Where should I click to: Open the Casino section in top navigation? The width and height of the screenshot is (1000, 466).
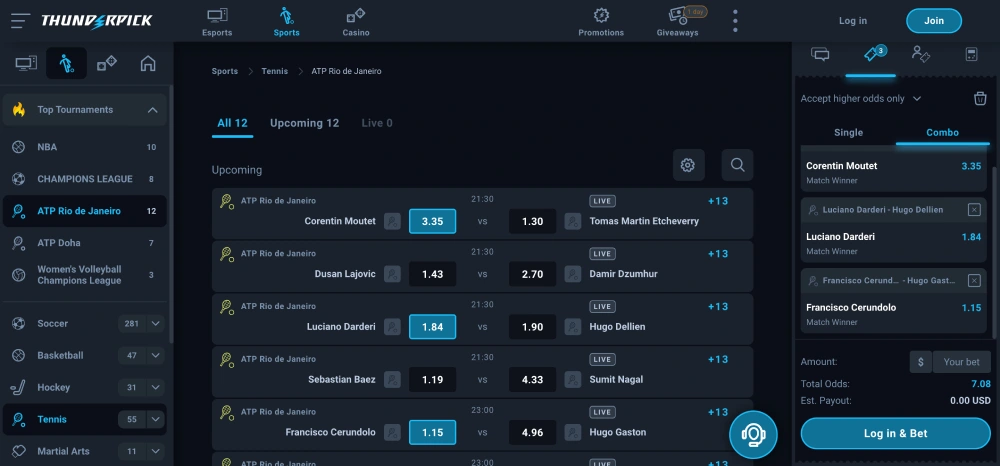[355, 22]
